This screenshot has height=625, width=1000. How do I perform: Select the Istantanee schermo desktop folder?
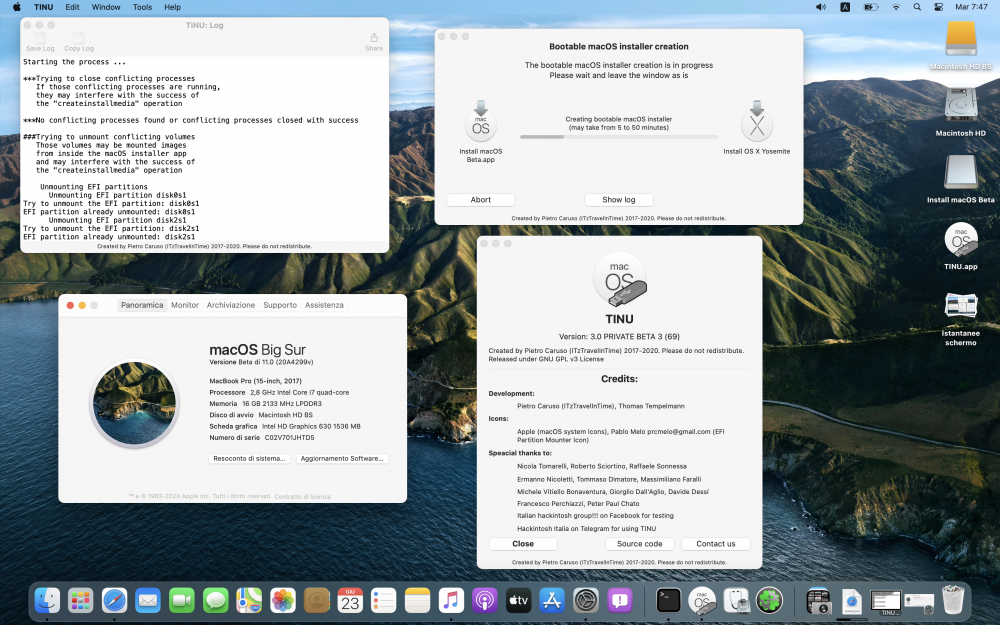pos(960,305)
